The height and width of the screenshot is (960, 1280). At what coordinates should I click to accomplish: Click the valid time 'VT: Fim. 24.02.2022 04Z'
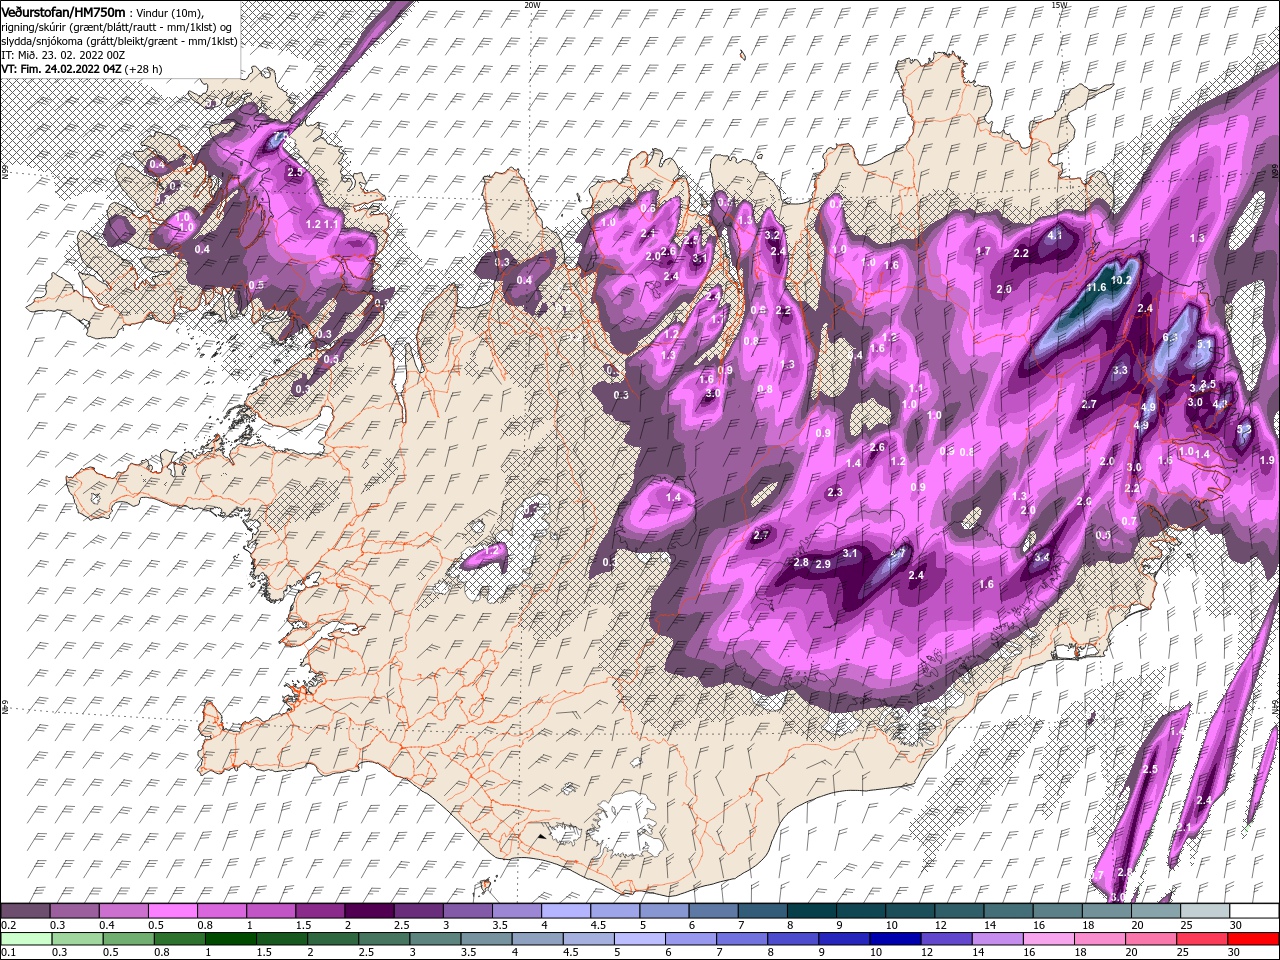coord(62,69)
